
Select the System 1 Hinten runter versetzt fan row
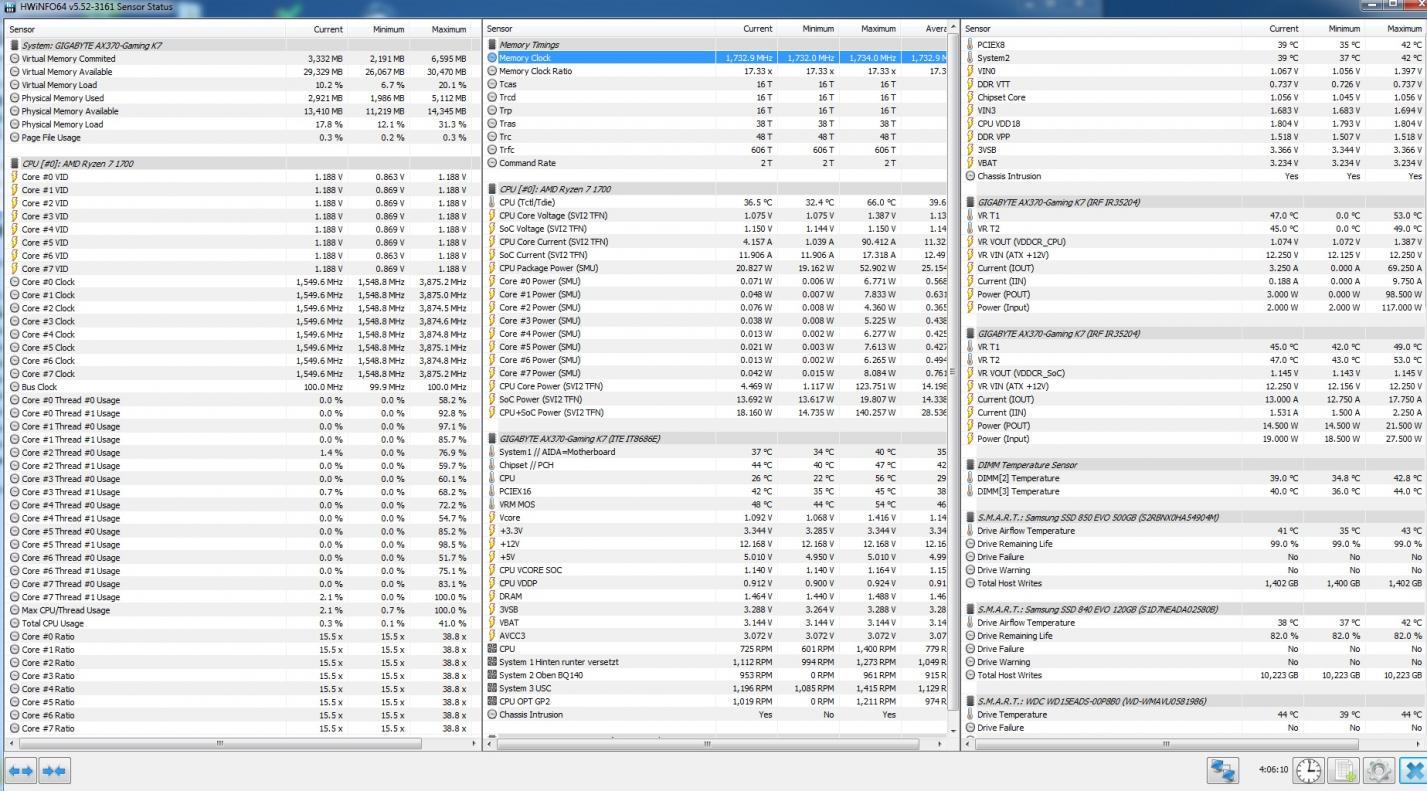click(x=715, y=662)
